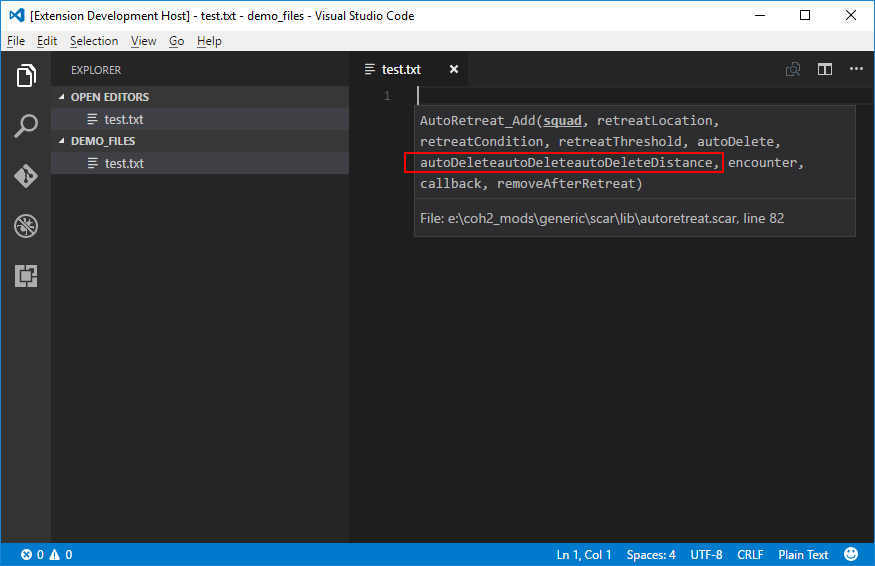The width and height of the screenshot is (875, 566).
Task: Open the Explorer view in activity bar
Action: tap(26, 75)
